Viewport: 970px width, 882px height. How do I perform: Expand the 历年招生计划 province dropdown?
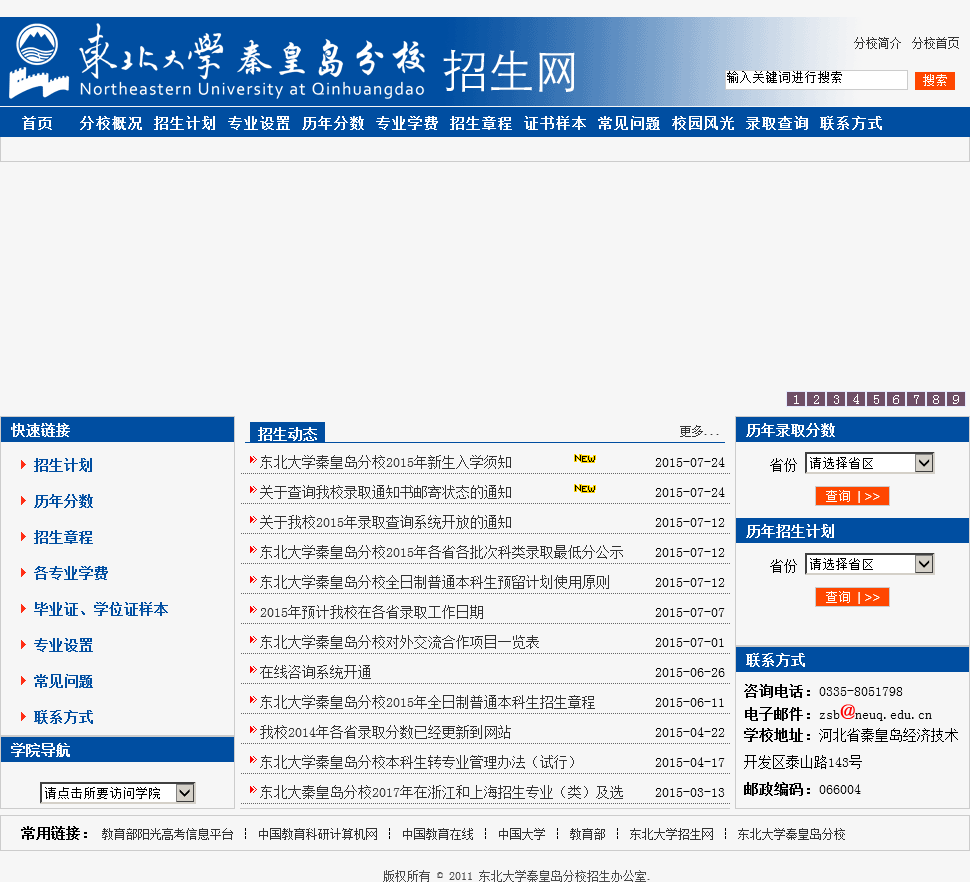[x=869, y=564]
